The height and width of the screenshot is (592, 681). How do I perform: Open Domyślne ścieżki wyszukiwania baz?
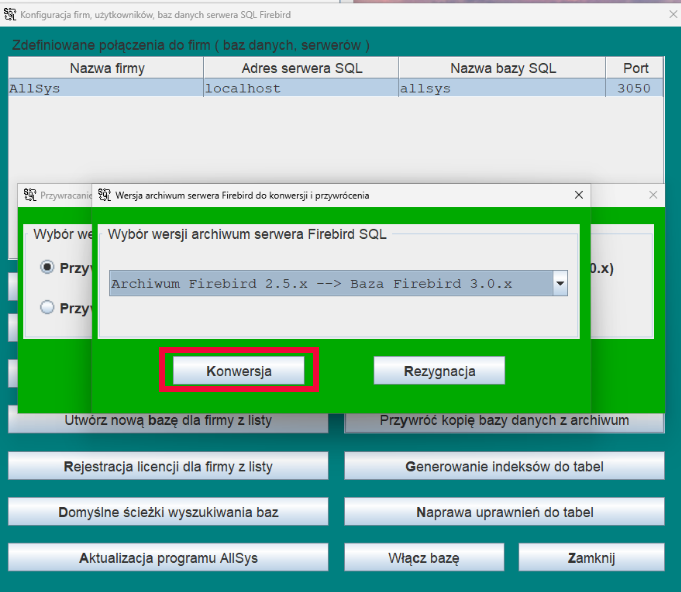168,512
